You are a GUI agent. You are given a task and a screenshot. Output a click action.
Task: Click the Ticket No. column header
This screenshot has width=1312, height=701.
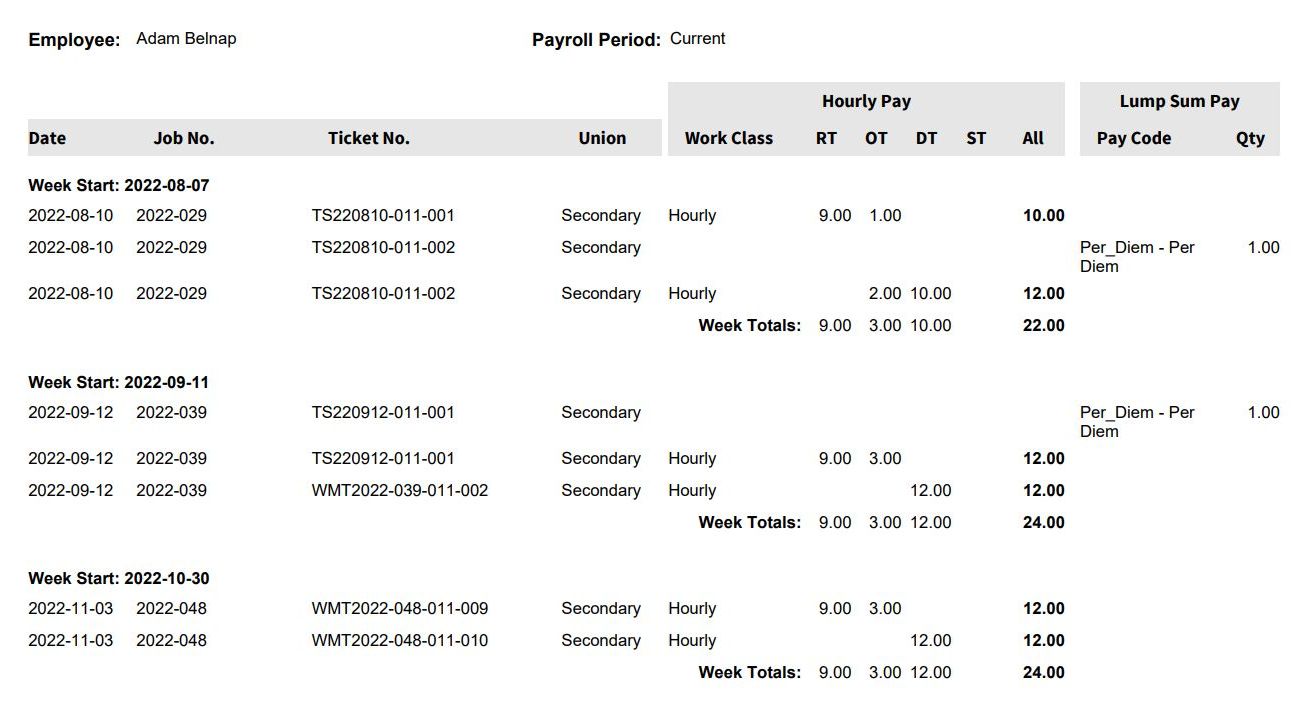(369, 138)
